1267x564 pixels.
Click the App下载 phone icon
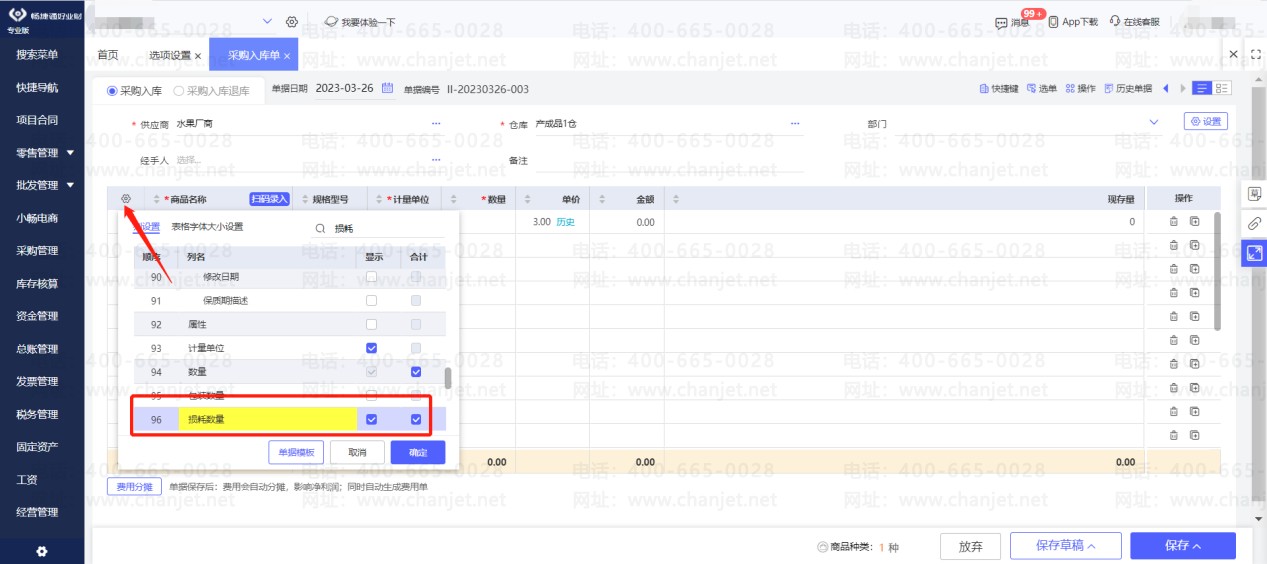pos(1054,21)
